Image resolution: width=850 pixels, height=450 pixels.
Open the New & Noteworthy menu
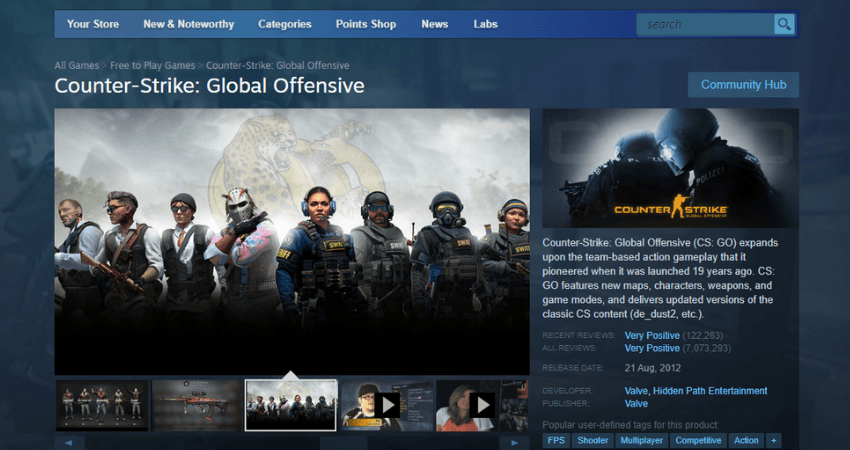(x=189, y=24)
